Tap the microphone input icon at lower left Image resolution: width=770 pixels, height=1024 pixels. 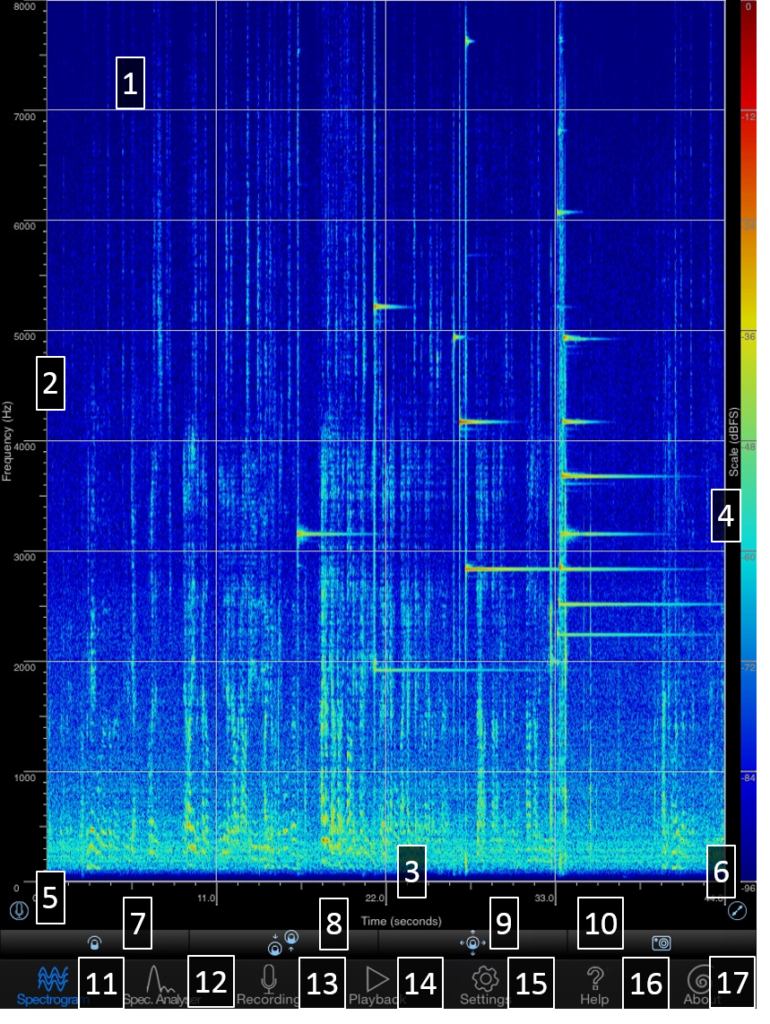click(19, 910)
